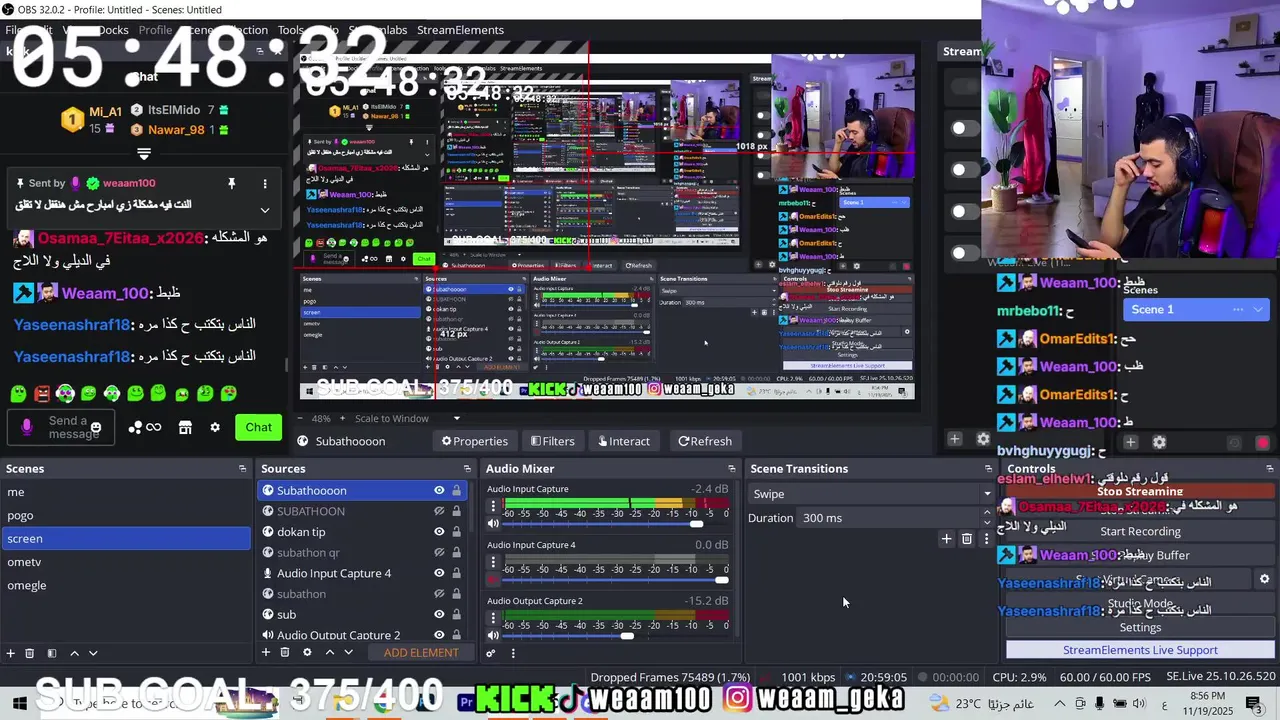Select the pogo scene
Screen dimensions: 1280x720
126,515
